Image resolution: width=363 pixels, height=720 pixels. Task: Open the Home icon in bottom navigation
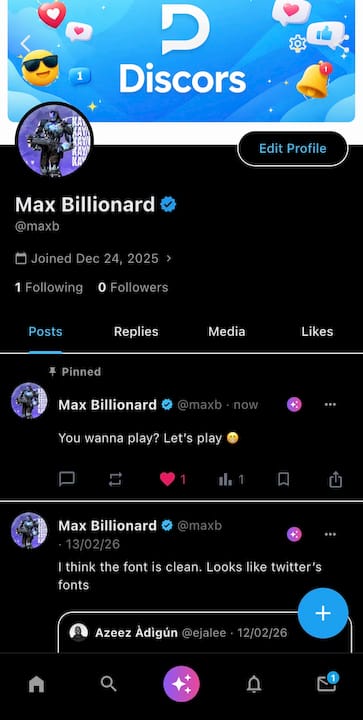click(36, 684)
